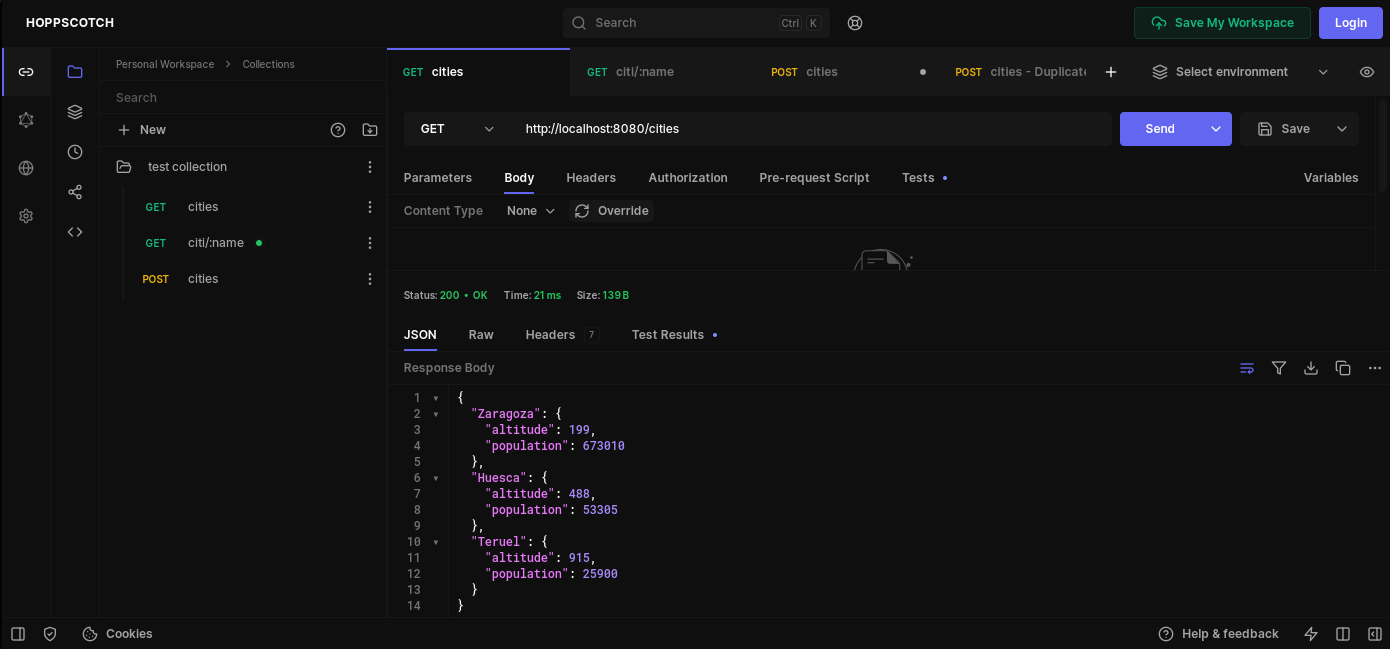Click the request URL input field
Viewport: 1390px width, 649px height.
point(810,129)
